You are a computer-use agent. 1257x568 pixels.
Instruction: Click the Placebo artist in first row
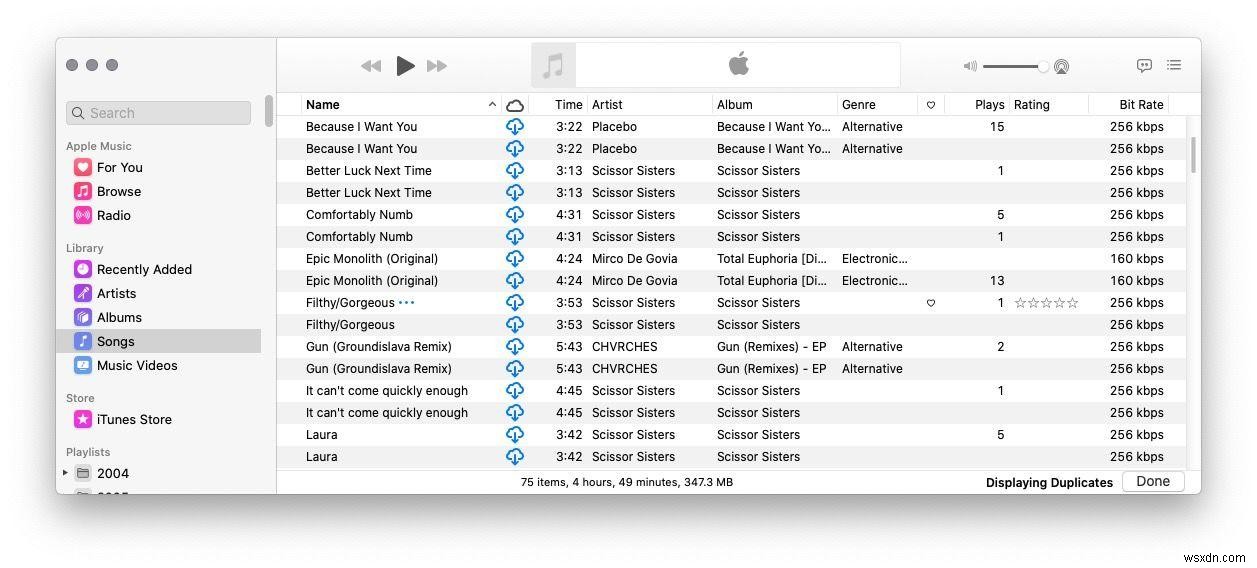click(x=614, y=126)
